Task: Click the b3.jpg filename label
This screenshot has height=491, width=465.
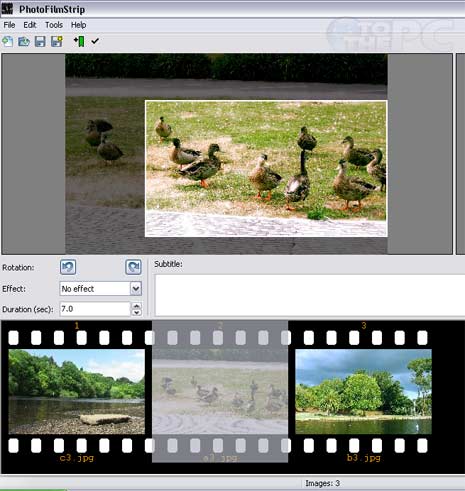Action: tap(363, 458)
